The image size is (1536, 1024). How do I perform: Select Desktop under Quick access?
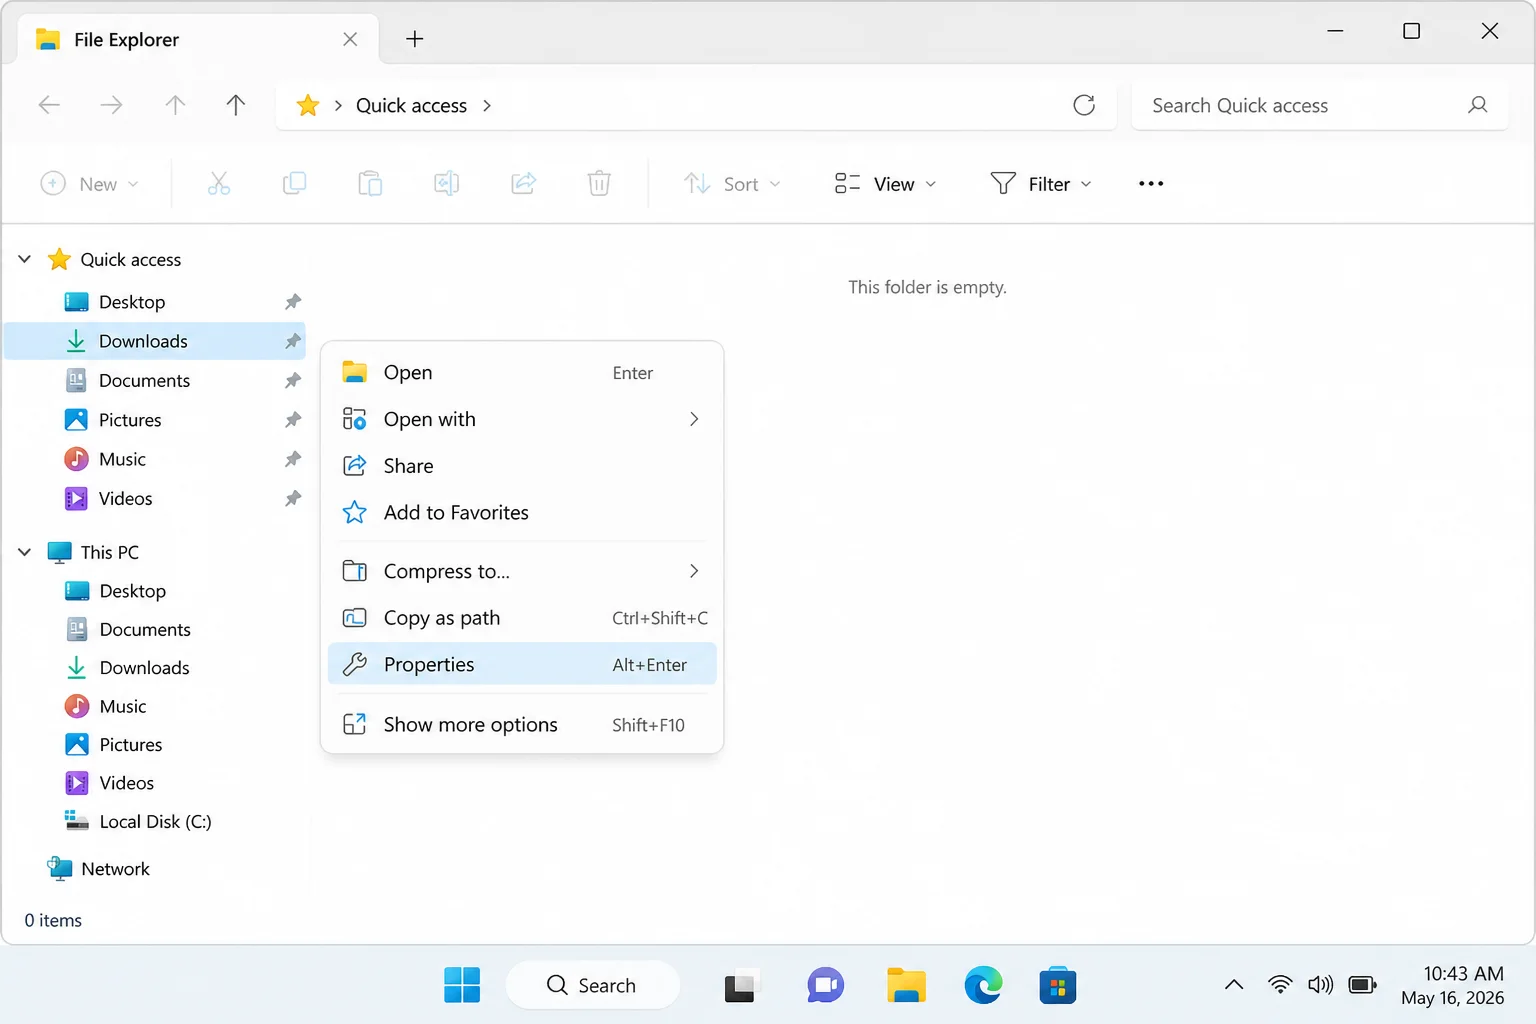[x=155, y=302]
